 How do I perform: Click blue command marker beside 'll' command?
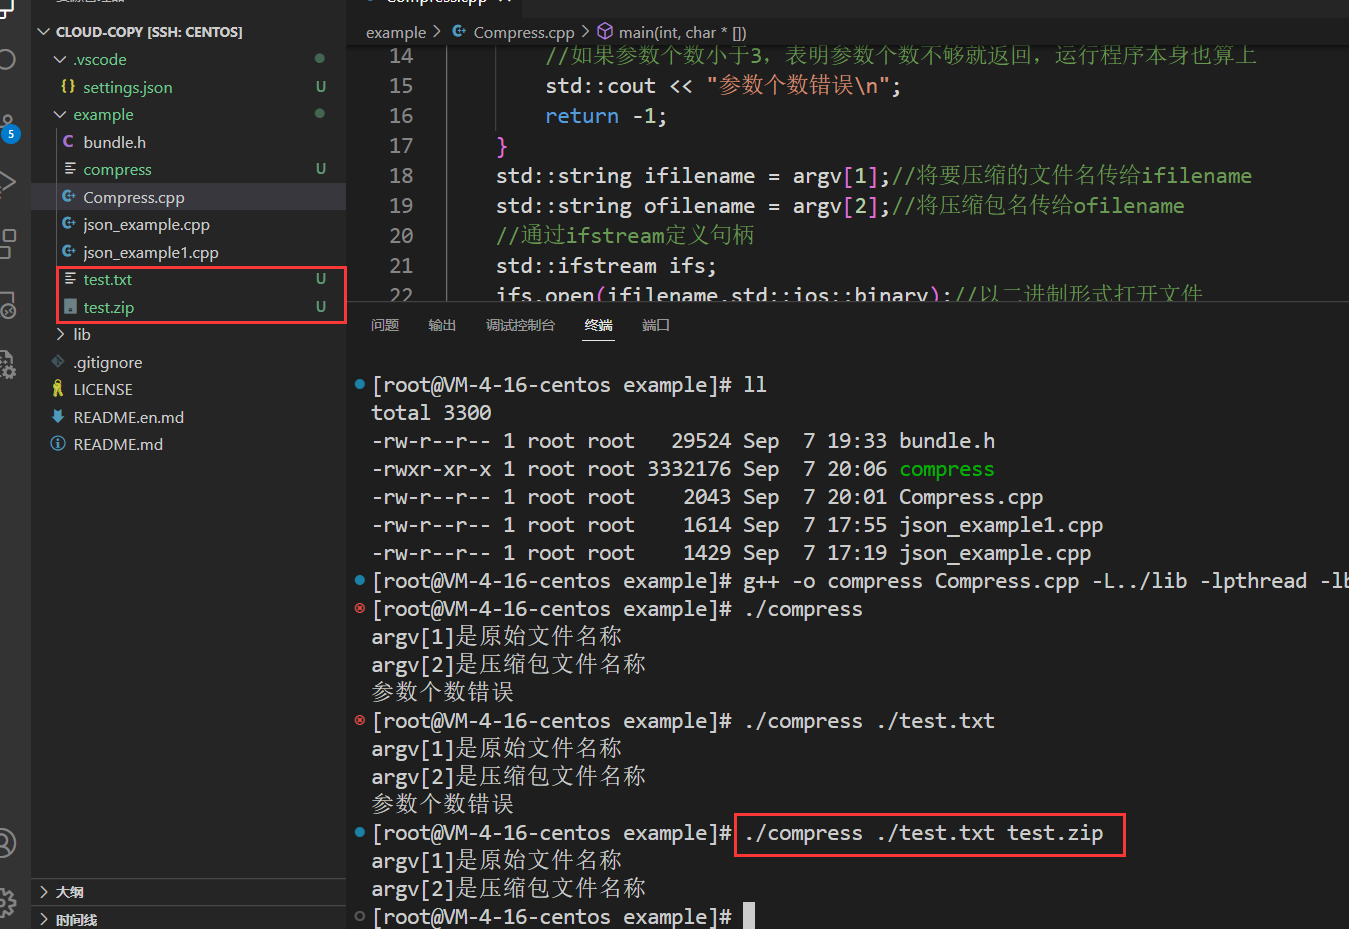[359, 384]
